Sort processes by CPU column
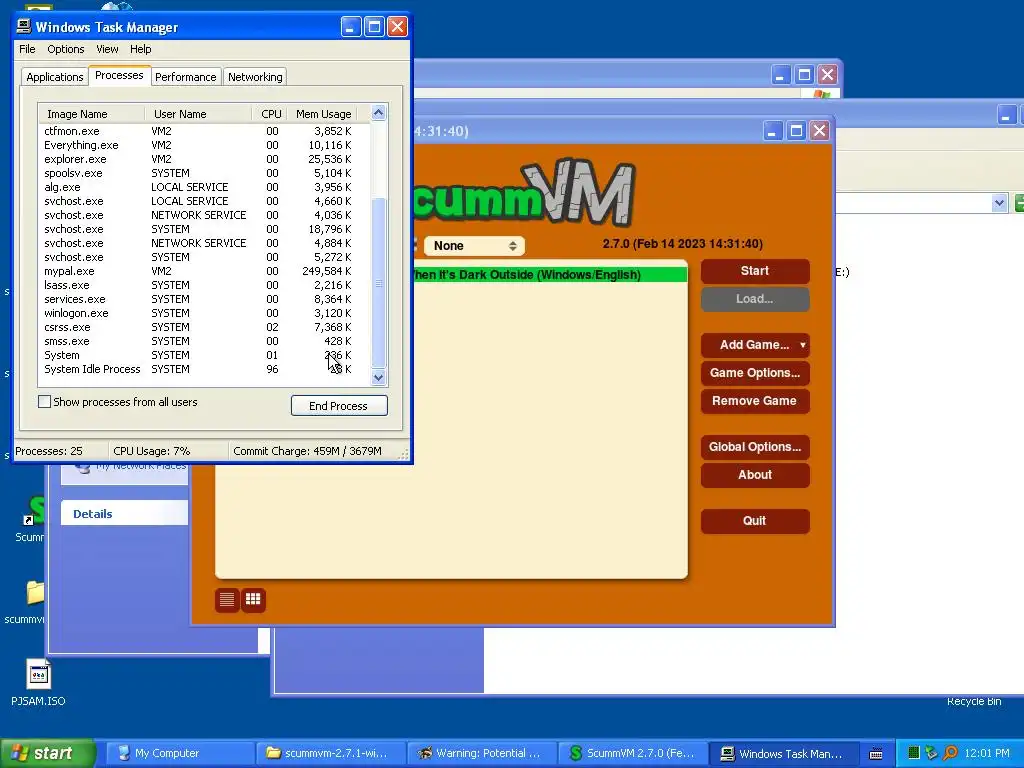Image resolution: width=1024 pixels, height=768 pixels. click(269, 114)
